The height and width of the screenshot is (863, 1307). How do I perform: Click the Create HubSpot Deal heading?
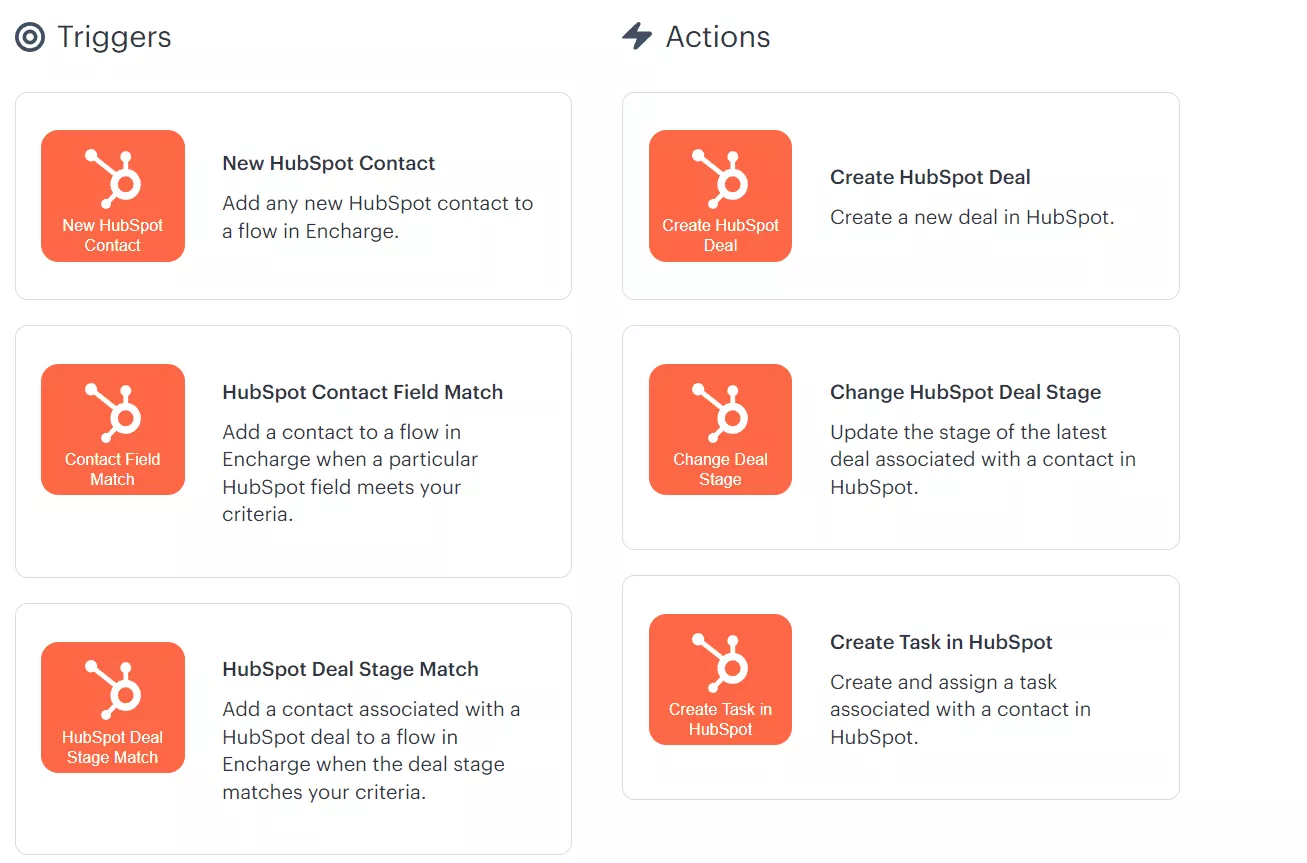(x=930, y=177)
